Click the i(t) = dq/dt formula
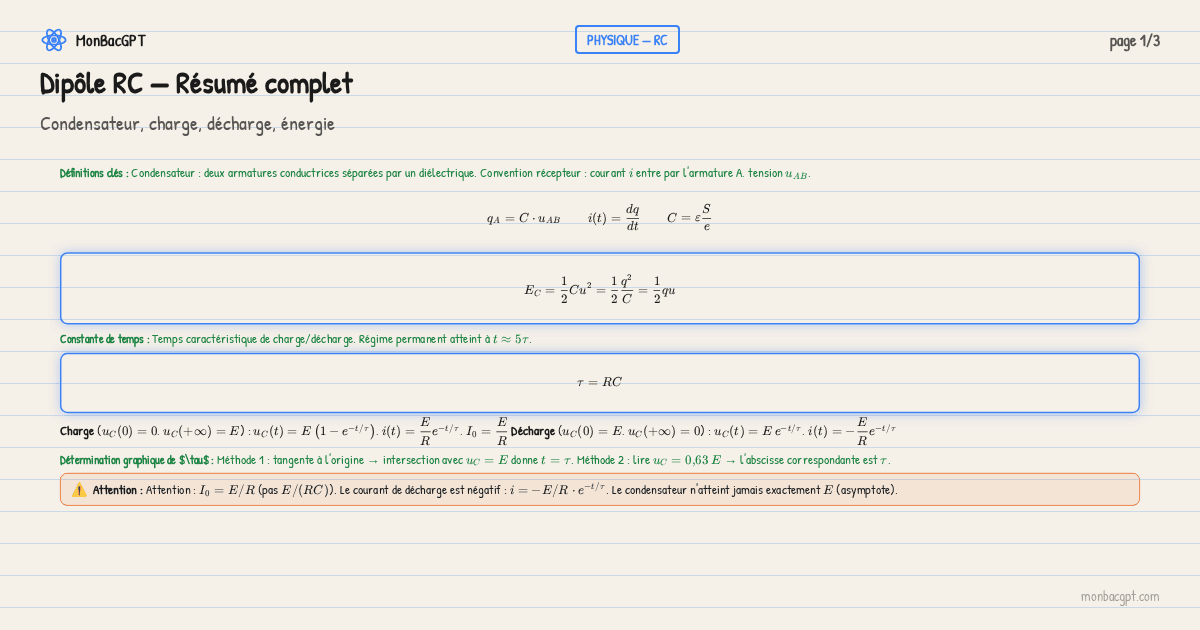This screenshot has width=1200, height=630. tap(613, 218)
